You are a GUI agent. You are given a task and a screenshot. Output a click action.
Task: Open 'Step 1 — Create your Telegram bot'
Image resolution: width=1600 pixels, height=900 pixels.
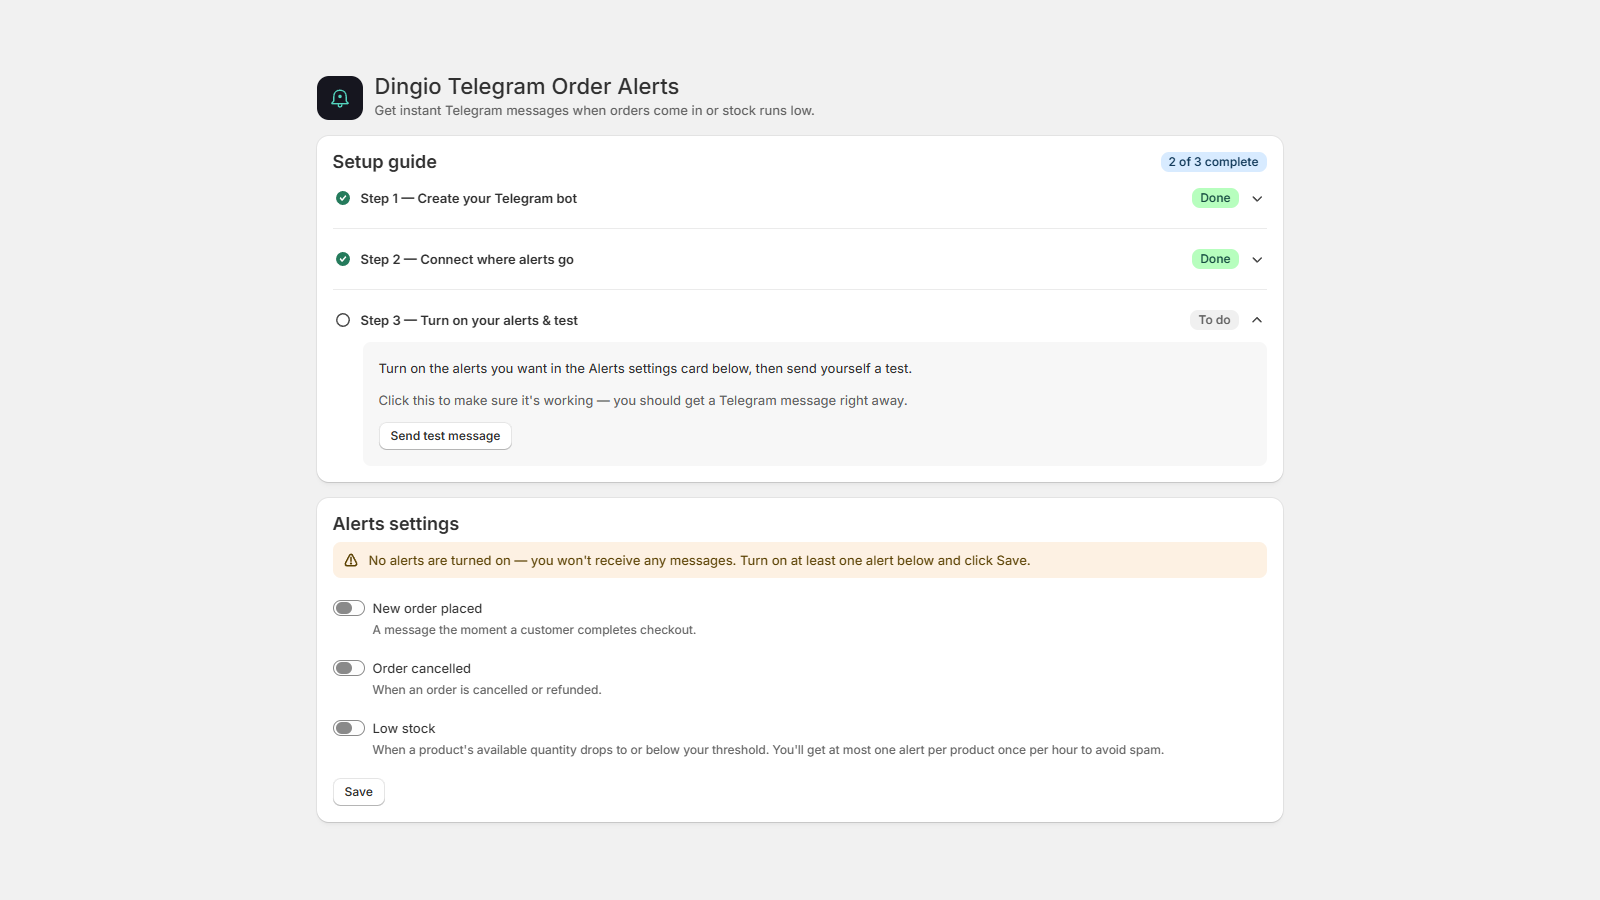469,199
